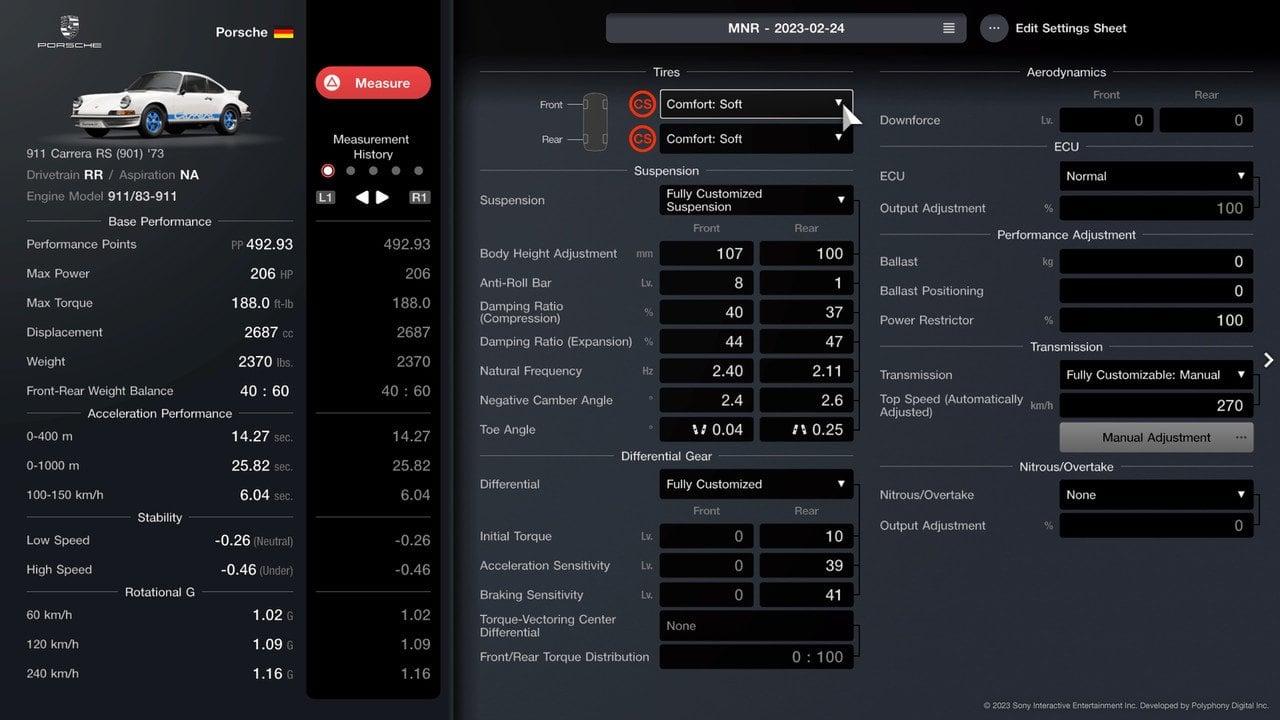Select rear Anti-Roll Bar value 1
The height and width of the screenshot is (720, 1280).
click(806, 283)
